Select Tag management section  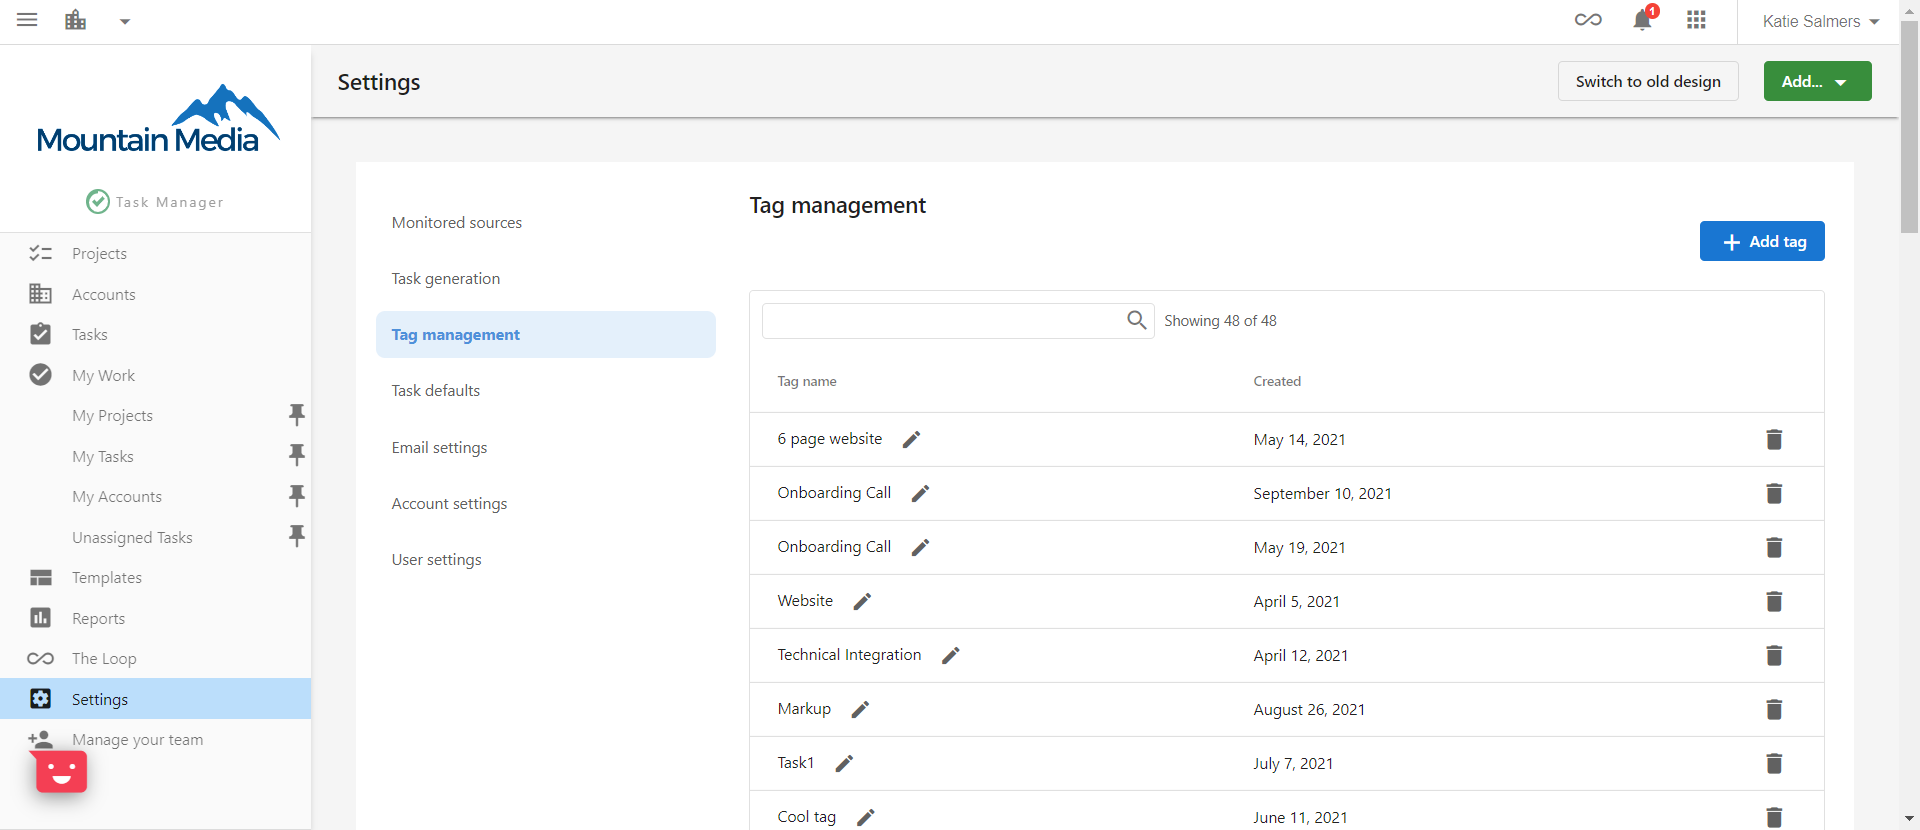tap(546, 334)
